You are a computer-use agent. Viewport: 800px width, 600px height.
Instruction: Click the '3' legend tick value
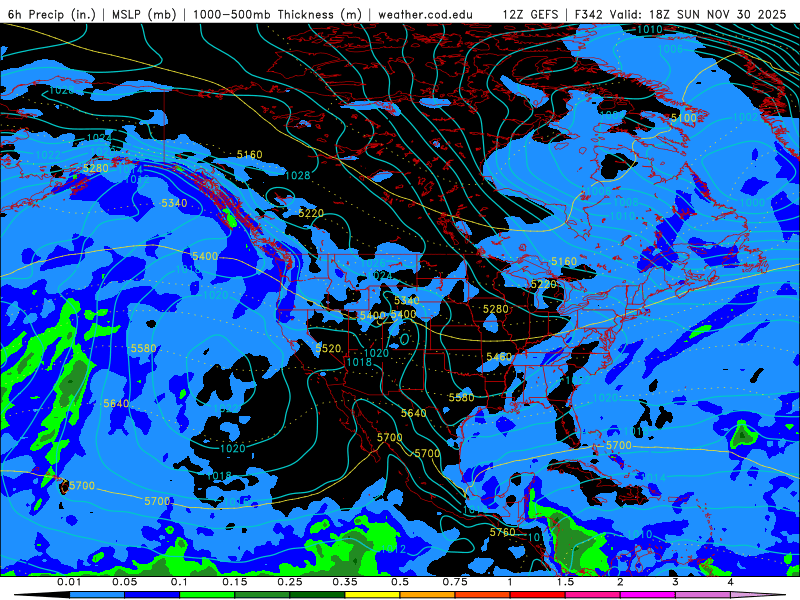click(675, 582)
